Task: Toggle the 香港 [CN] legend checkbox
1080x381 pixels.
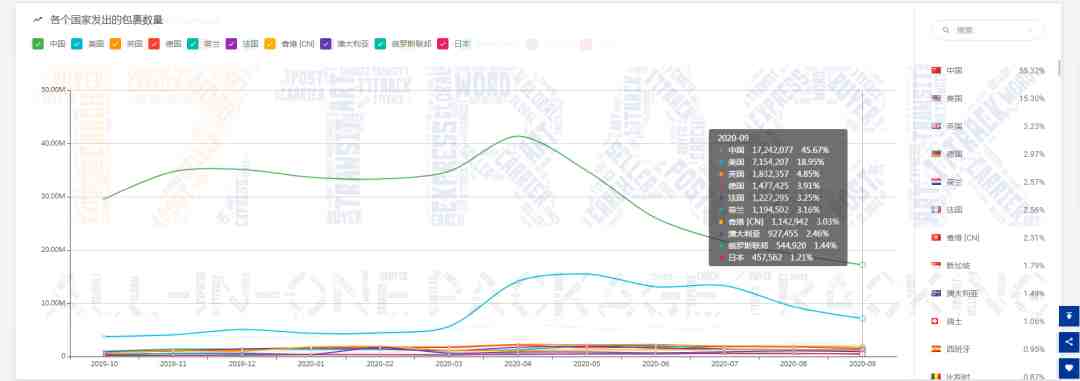Action: pyautogui.click(x=270, y=43)
